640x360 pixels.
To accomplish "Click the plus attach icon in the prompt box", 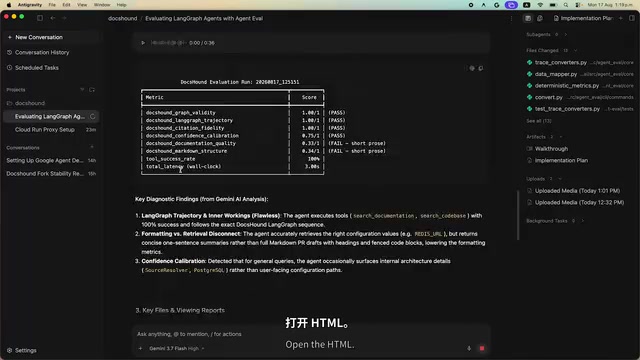I will [x=140, y=349].
